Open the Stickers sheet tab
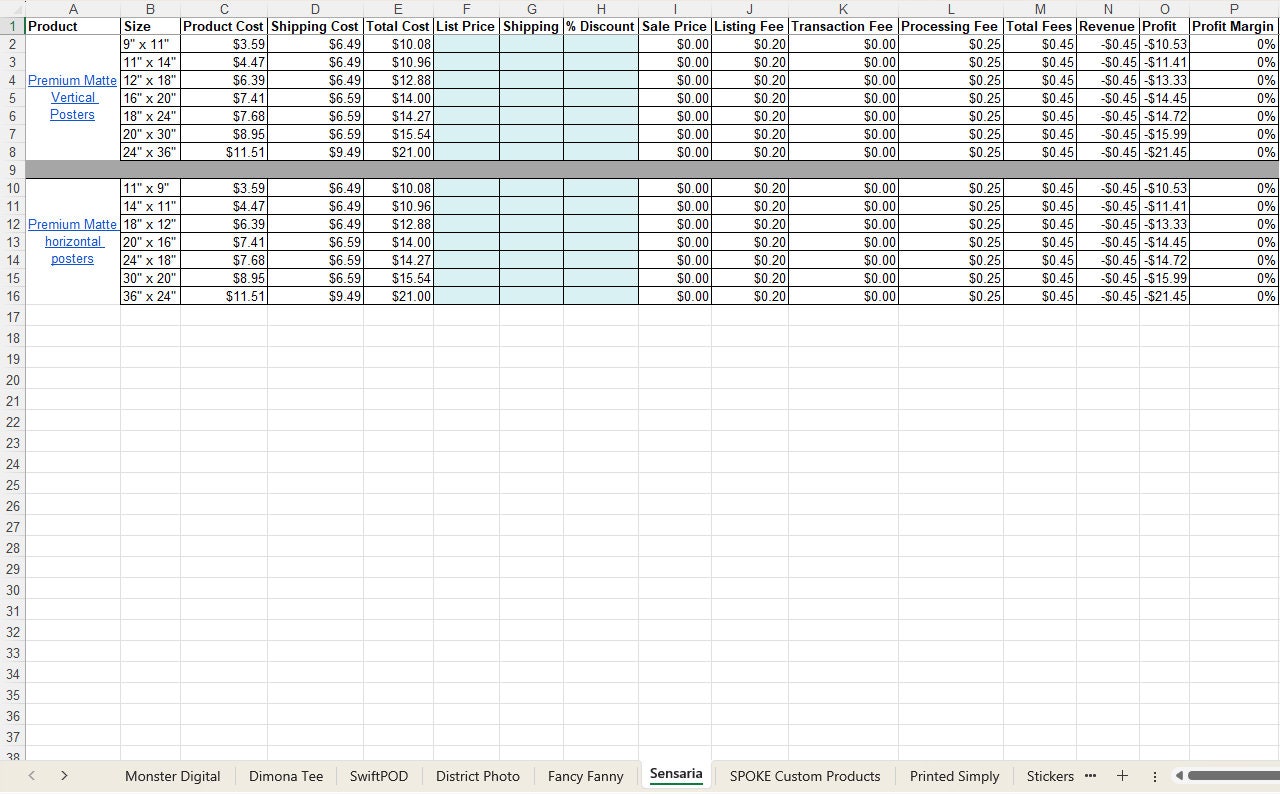The width and height of the screenshot is (1280, 794). [x=1050, y=776]
